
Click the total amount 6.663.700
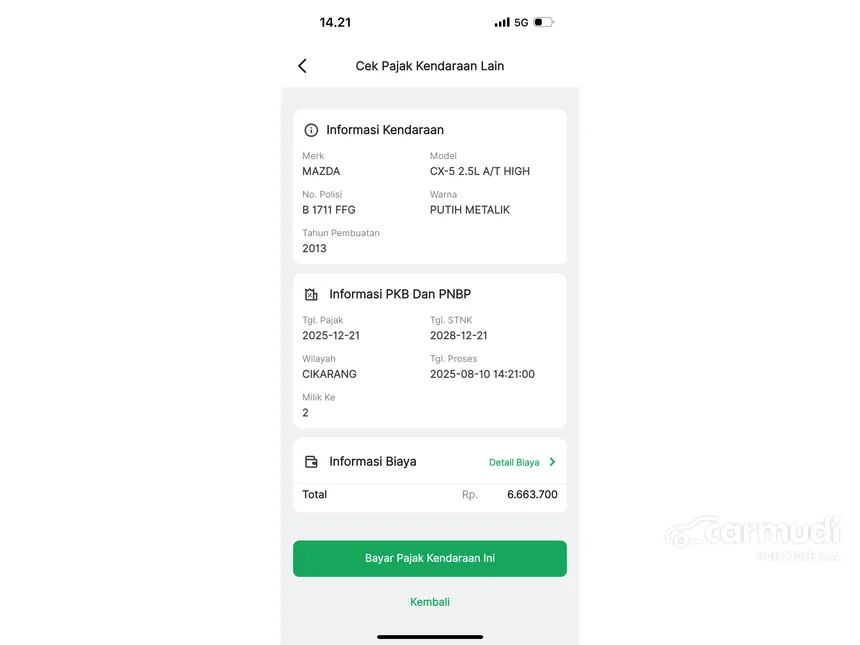coord(532,495)
